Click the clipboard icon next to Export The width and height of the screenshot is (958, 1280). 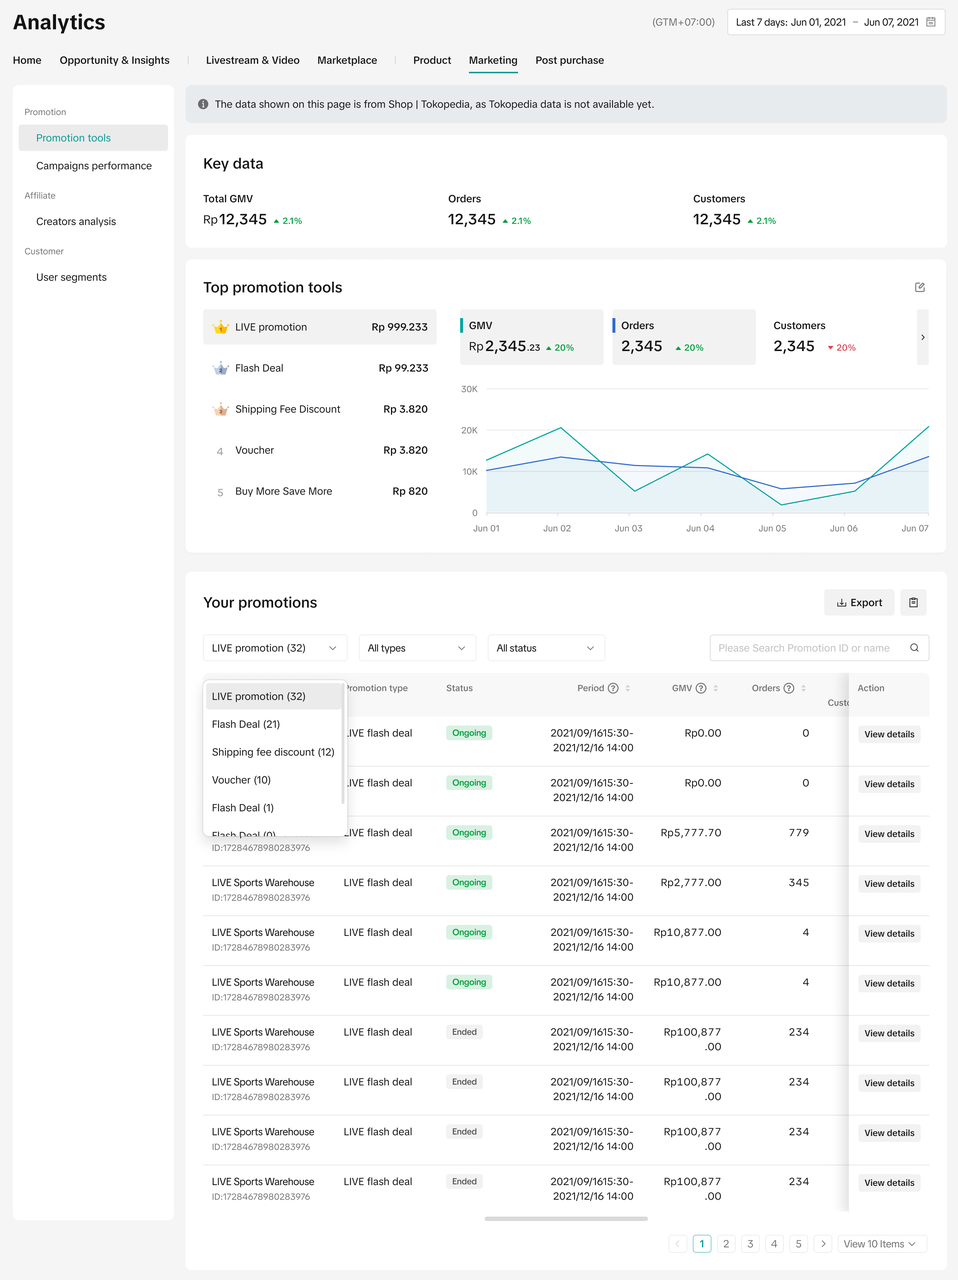[913, 602]
